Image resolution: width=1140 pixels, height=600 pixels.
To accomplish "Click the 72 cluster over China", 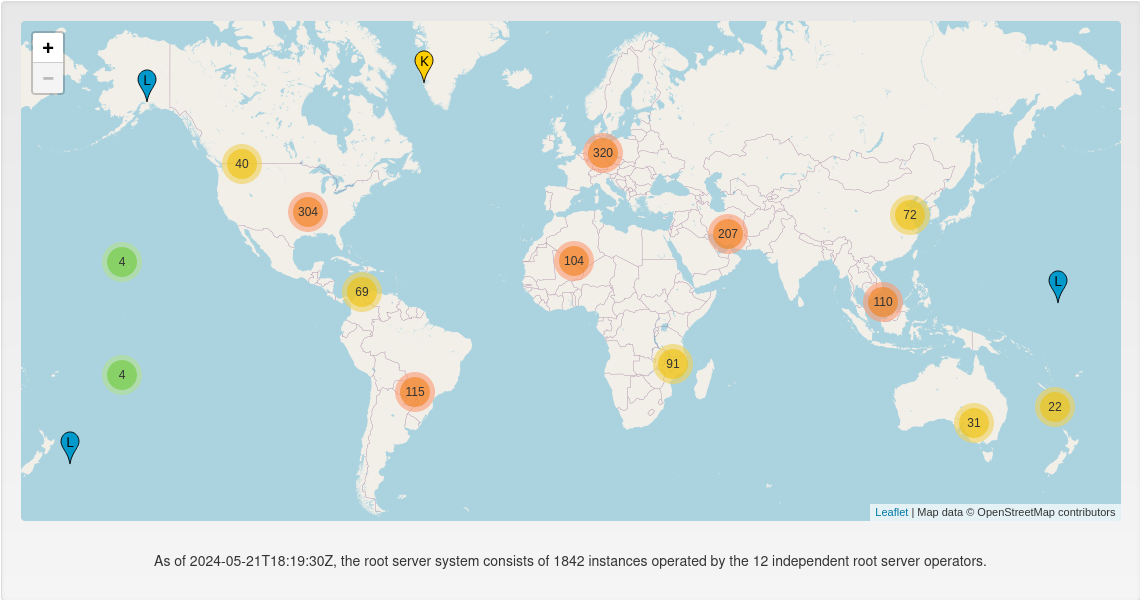I will point(910,215).
